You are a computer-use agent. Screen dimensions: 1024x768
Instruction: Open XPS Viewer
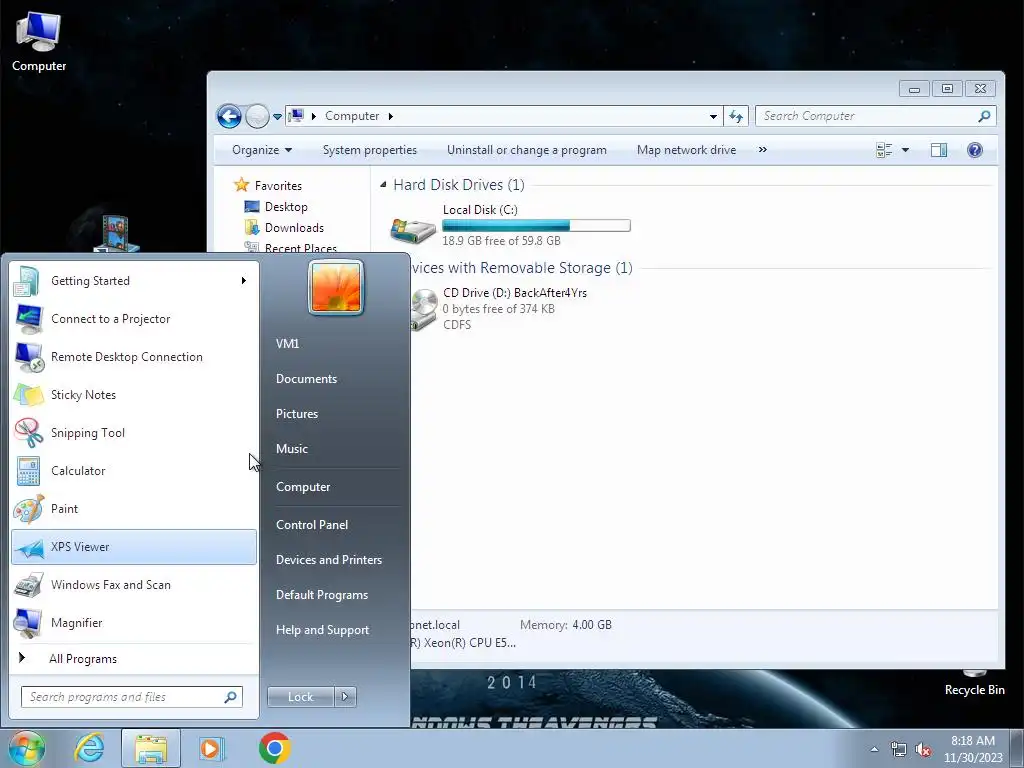click(134, 547)
